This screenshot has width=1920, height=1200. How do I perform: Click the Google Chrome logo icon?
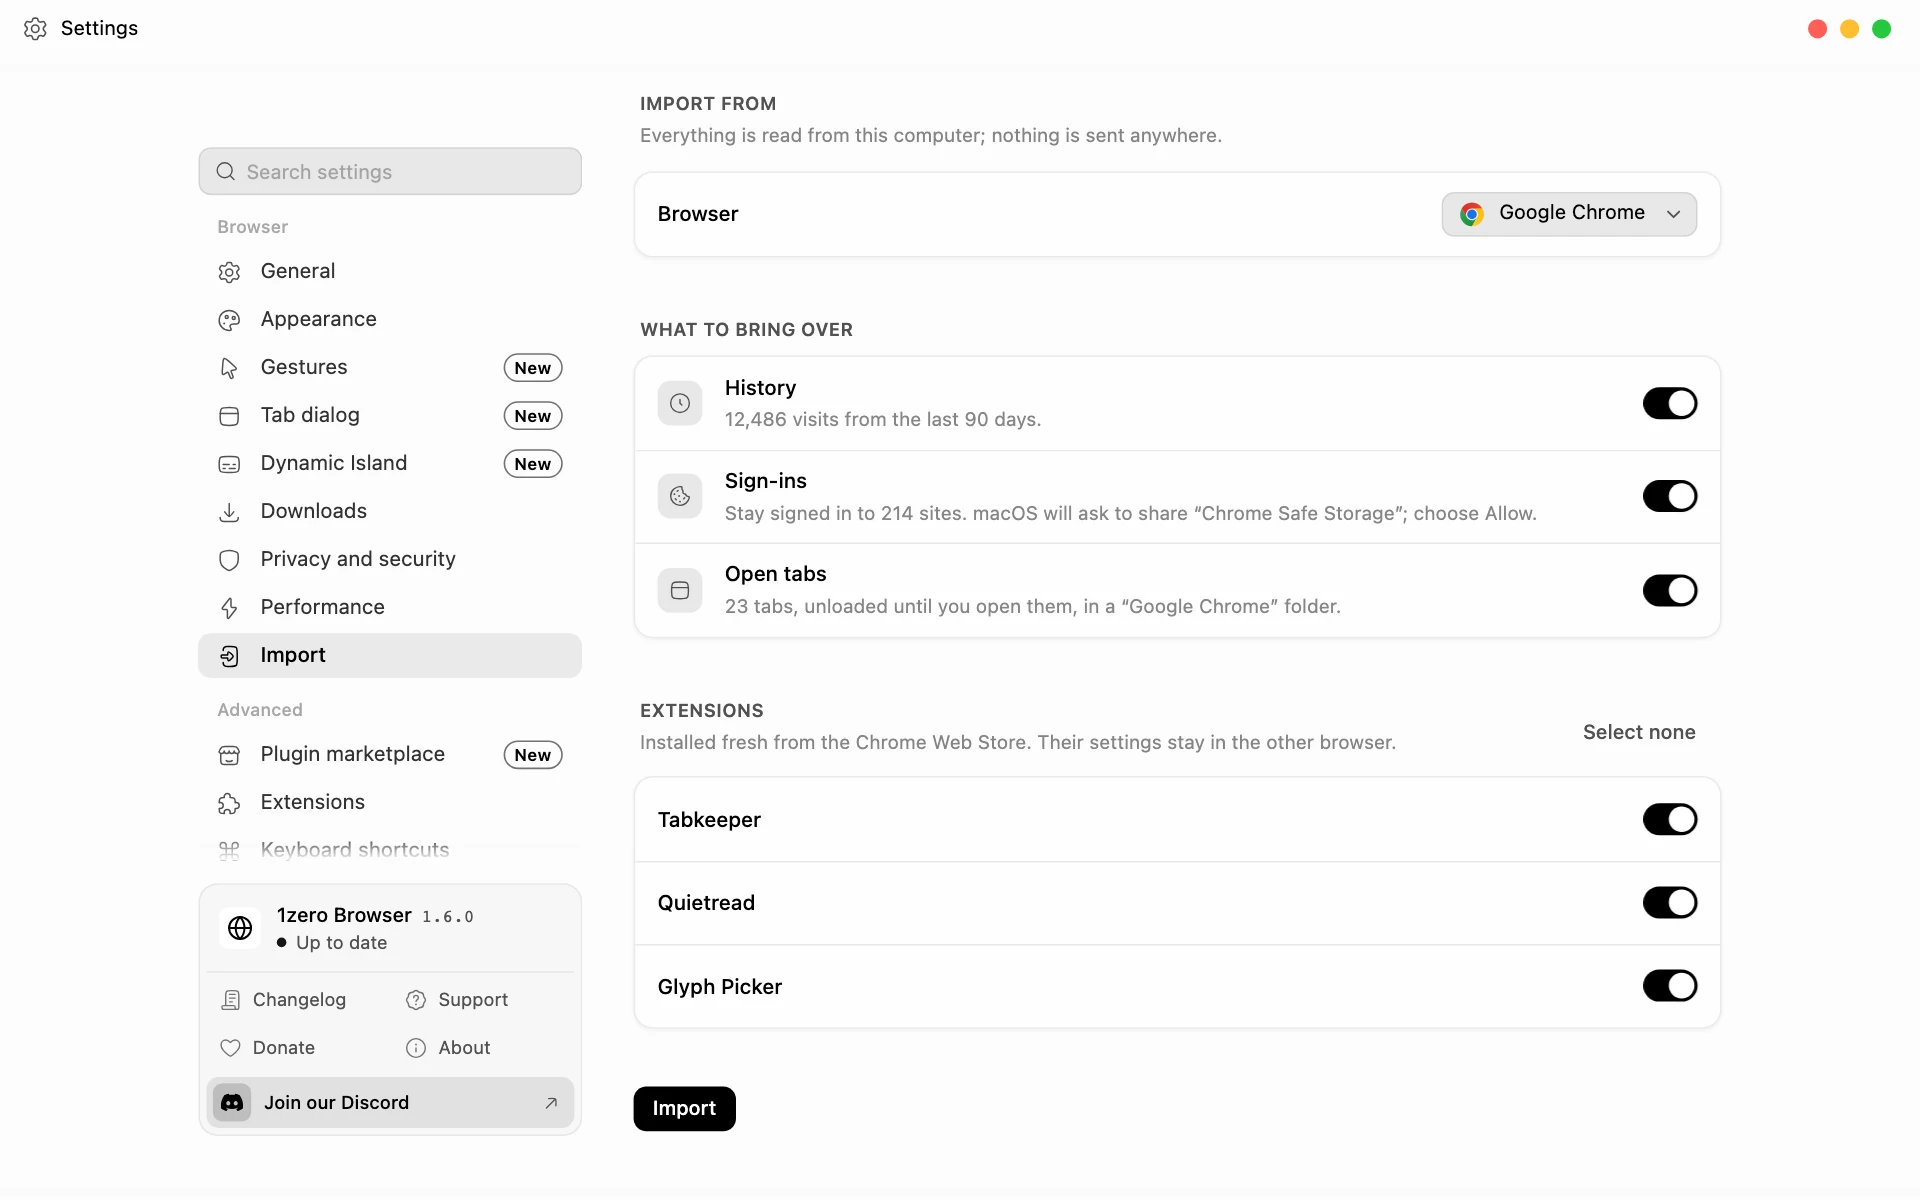(x=1472, y=214)
